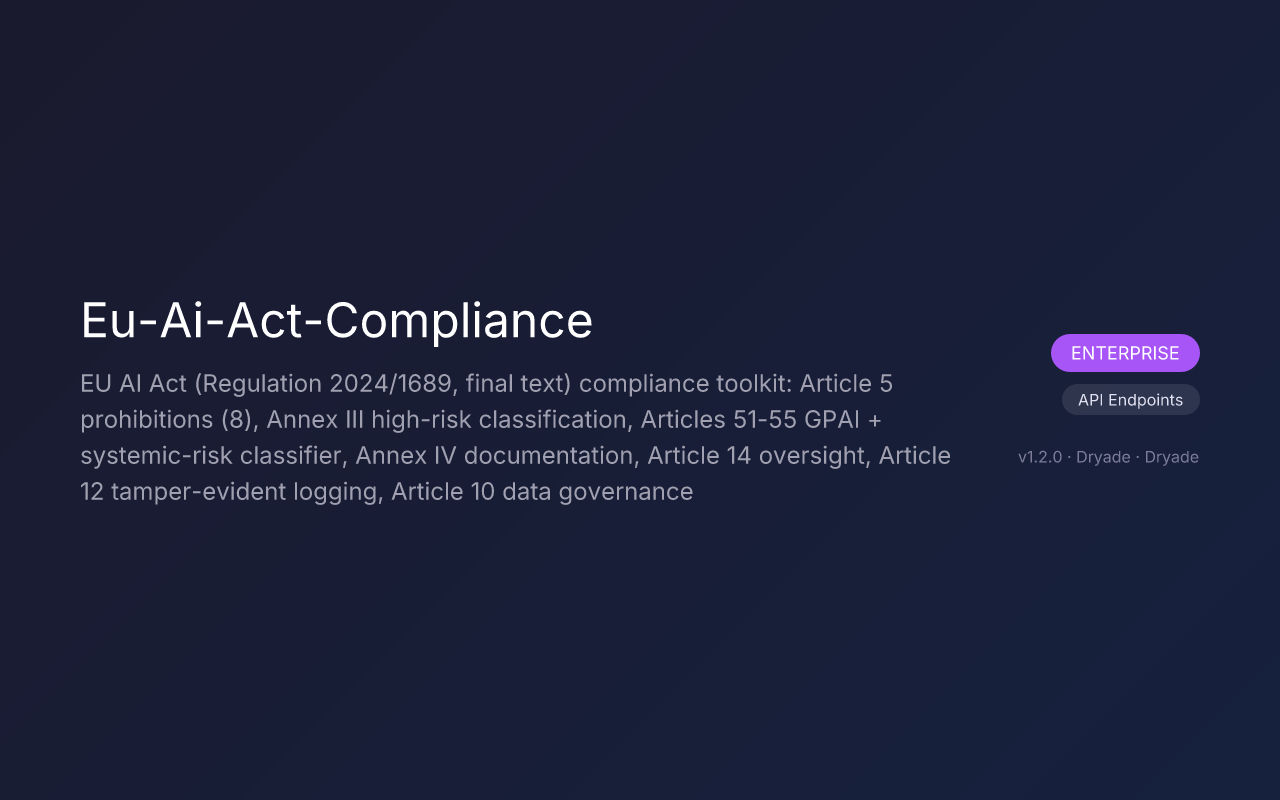The height and width of the screenshot is (800, 1280).
Task: Click the purple ENTERPRISE tier pill
Action: 1125,353
